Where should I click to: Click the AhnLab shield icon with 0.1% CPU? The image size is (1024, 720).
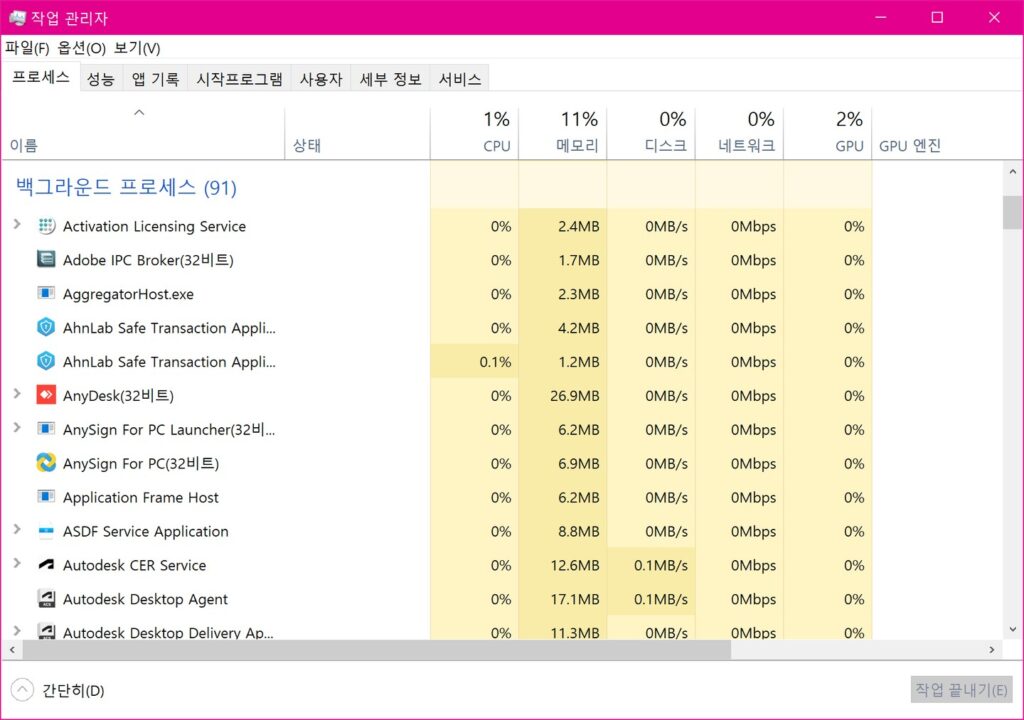click(x=46, y=361)
